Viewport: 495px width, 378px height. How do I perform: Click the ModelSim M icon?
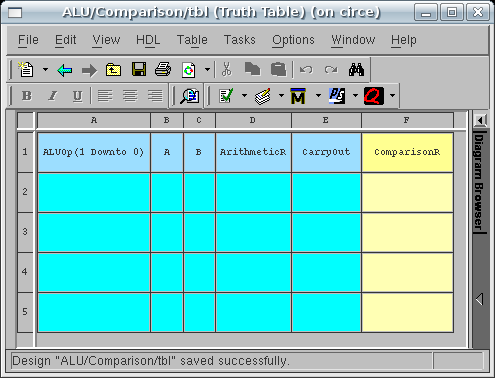(298, 96)
